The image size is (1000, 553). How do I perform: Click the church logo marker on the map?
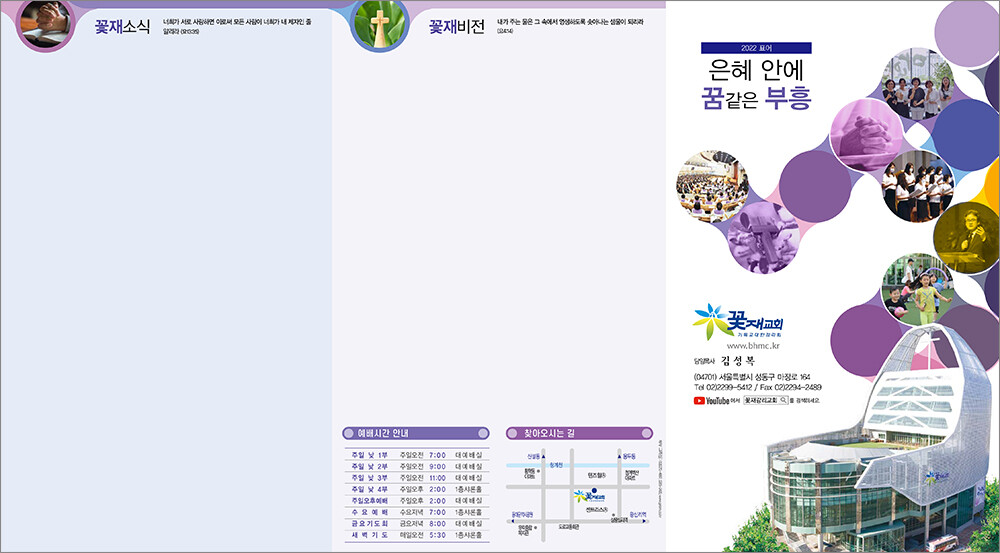(582, 495)
